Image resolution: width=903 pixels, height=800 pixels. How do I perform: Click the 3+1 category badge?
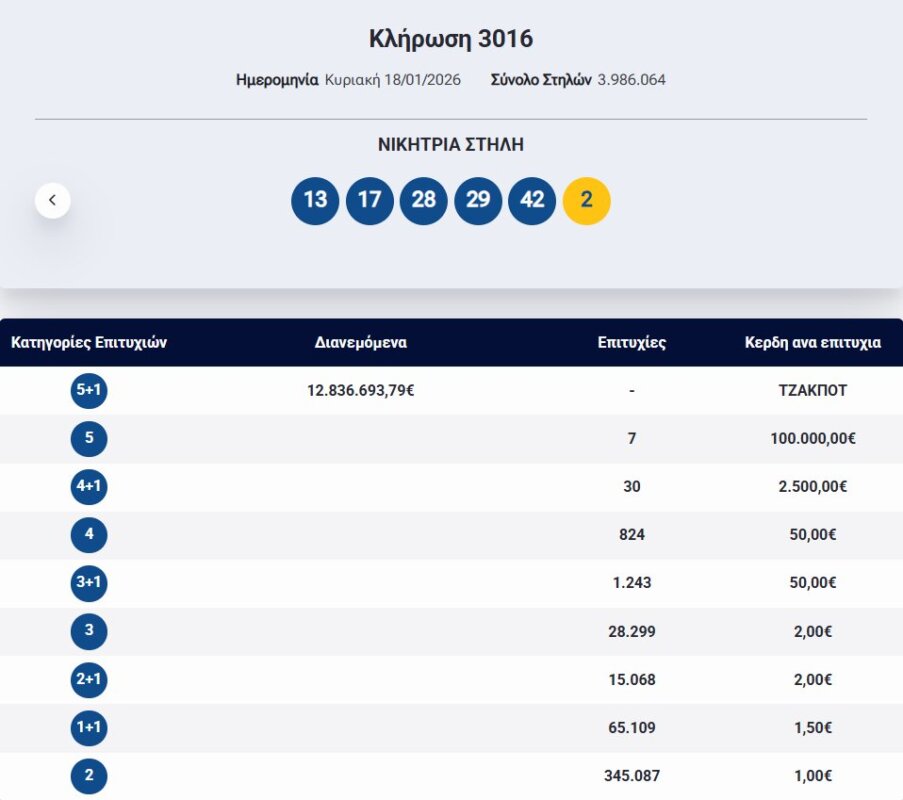pyautogui.click(x=89, y=583)
